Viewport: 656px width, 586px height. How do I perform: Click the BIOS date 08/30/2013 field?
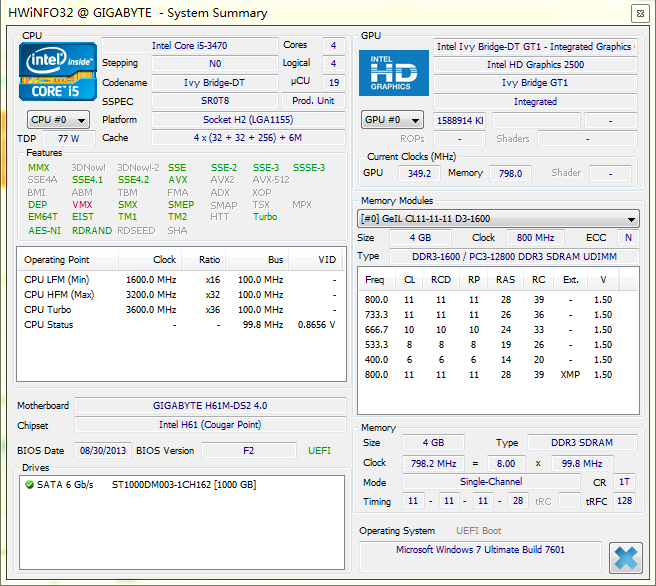(103, 450)
